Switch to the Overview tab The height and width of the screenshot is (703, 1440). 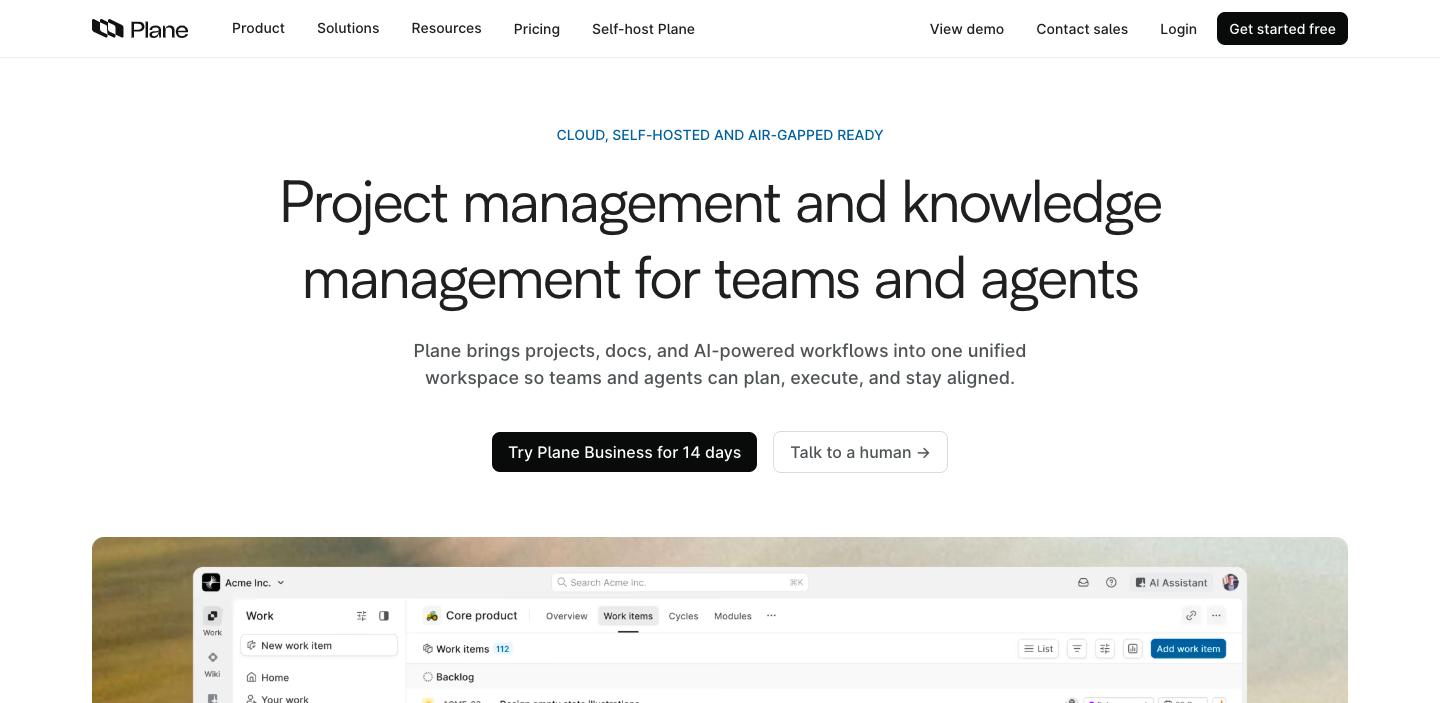[x=567, y=616]
